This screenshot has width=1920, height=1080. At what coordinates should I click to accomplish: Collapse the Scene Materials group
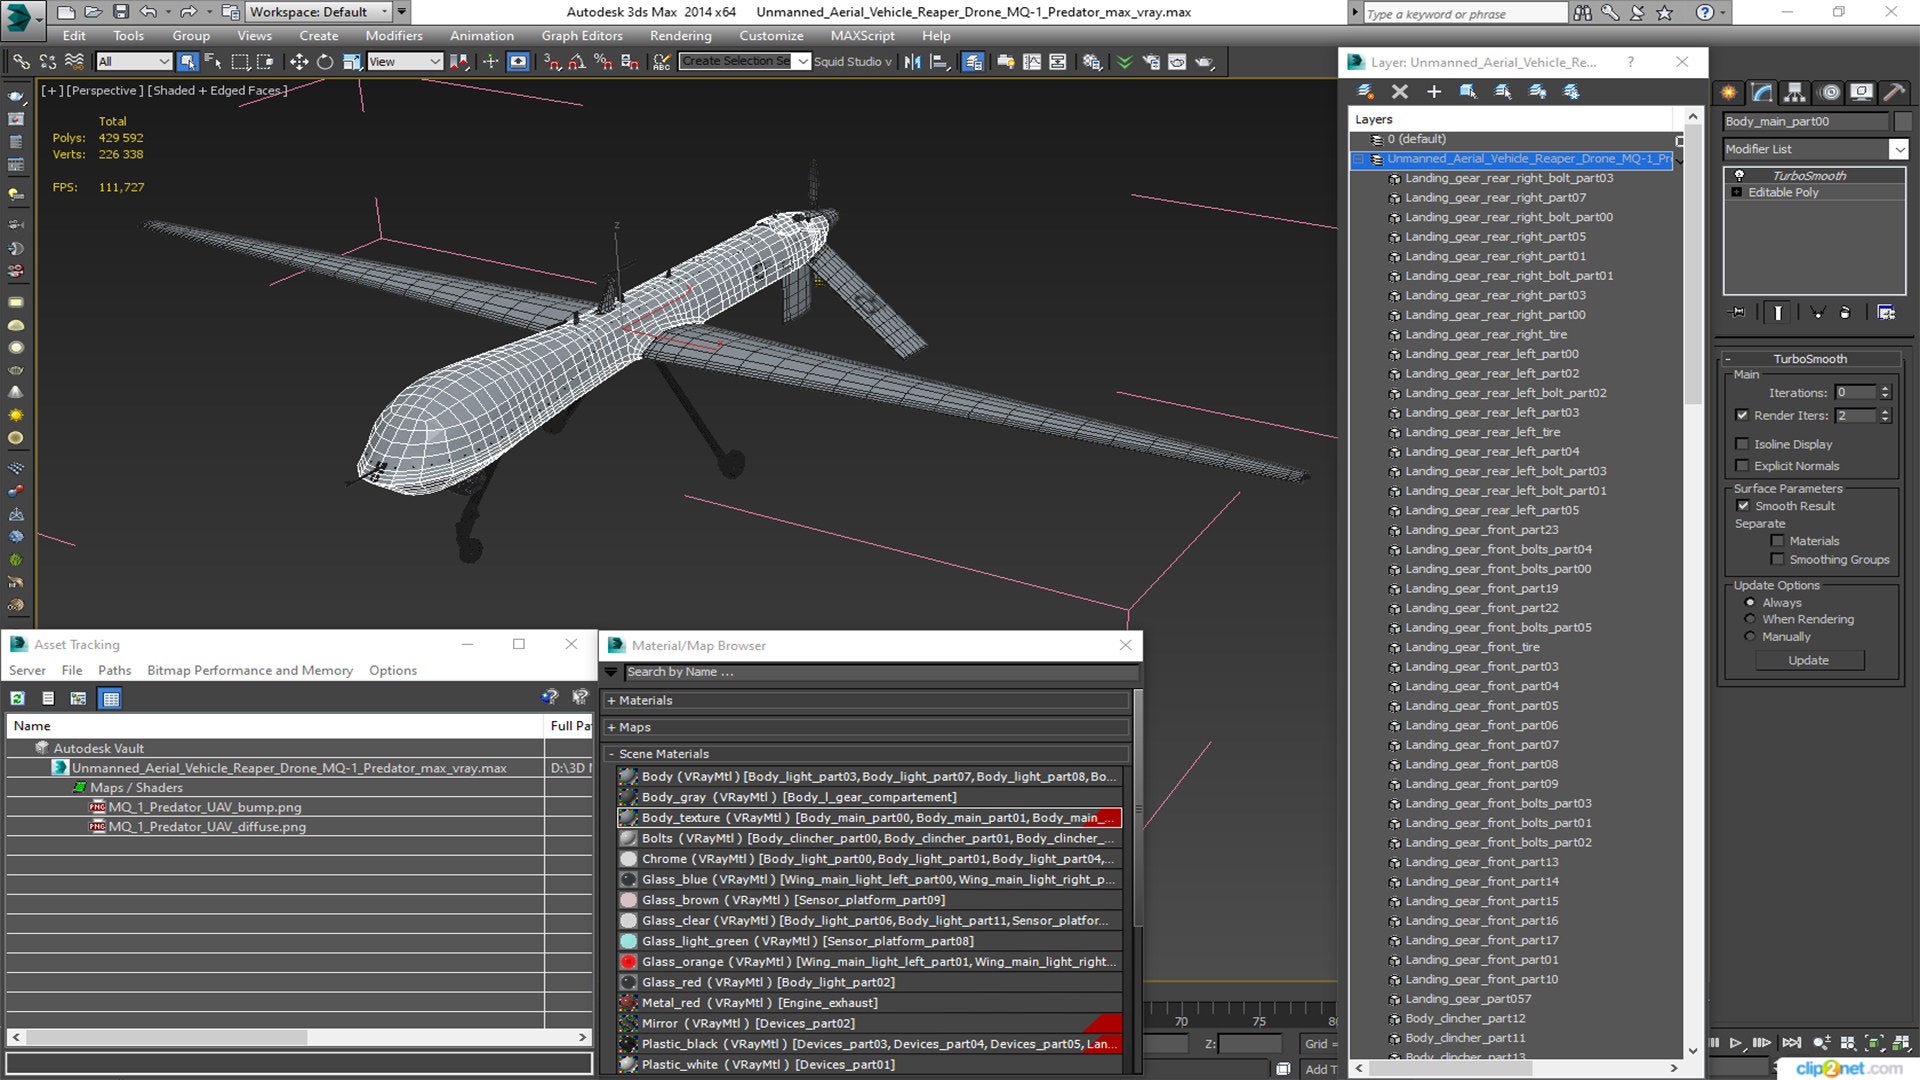pyautogui.click(x=611, y=754)
